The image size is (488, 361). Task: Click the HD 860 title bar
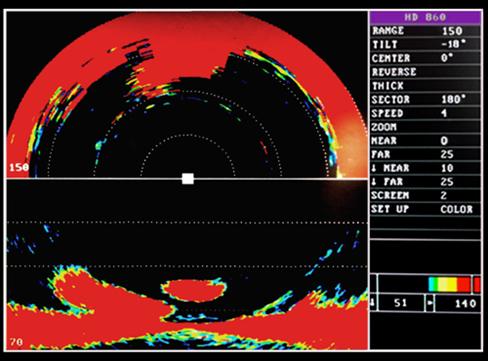[x=426, y=17]
